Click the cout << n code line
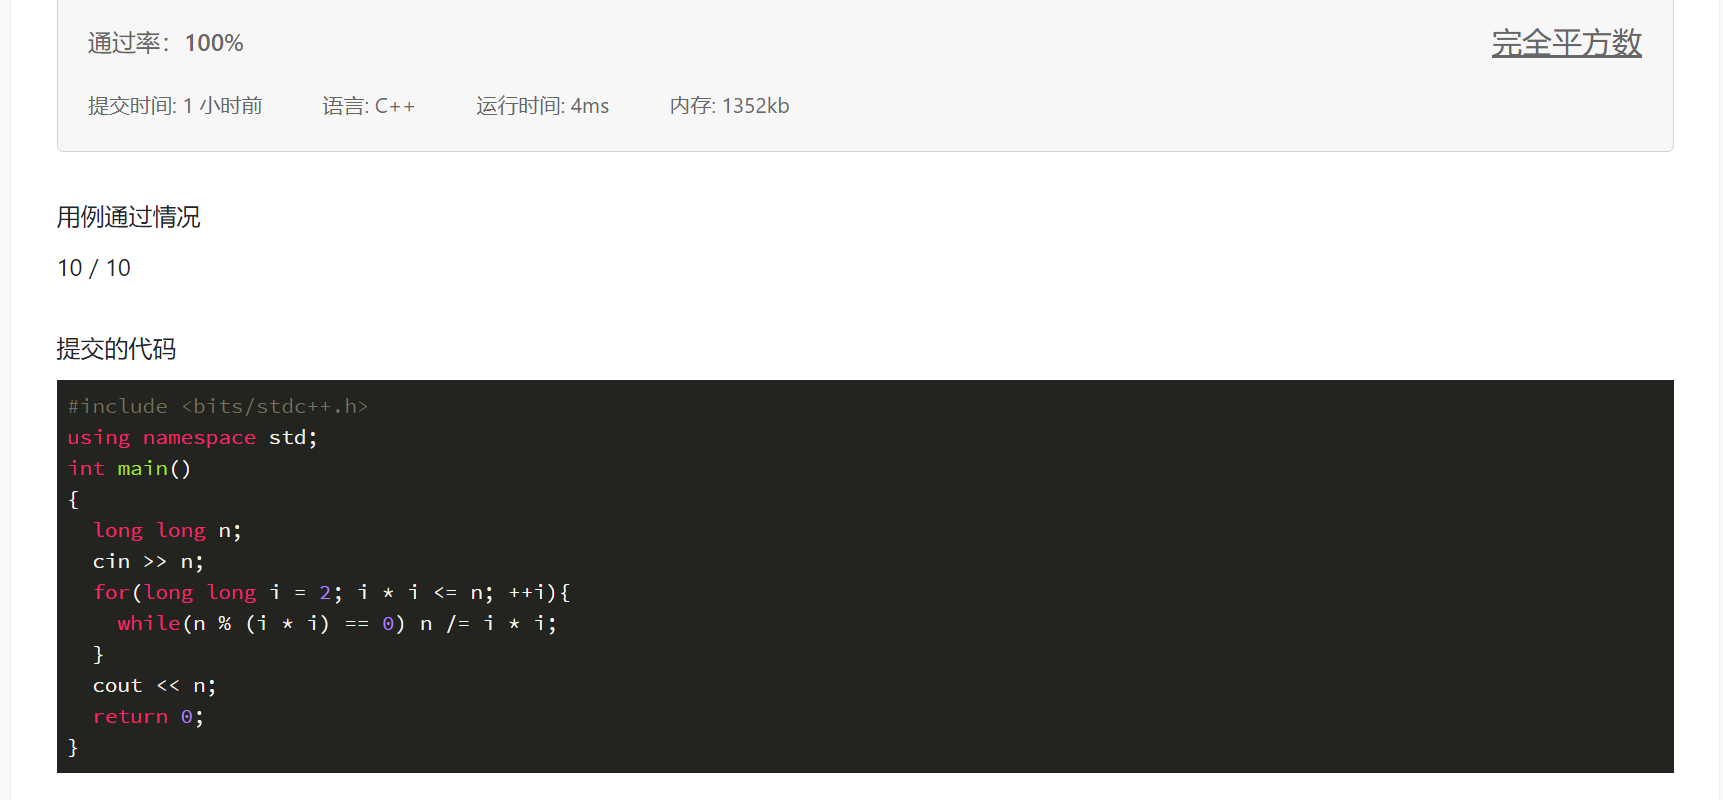Screen dimensions: 1723x800 pyautogui.click(x=154, y=685)
